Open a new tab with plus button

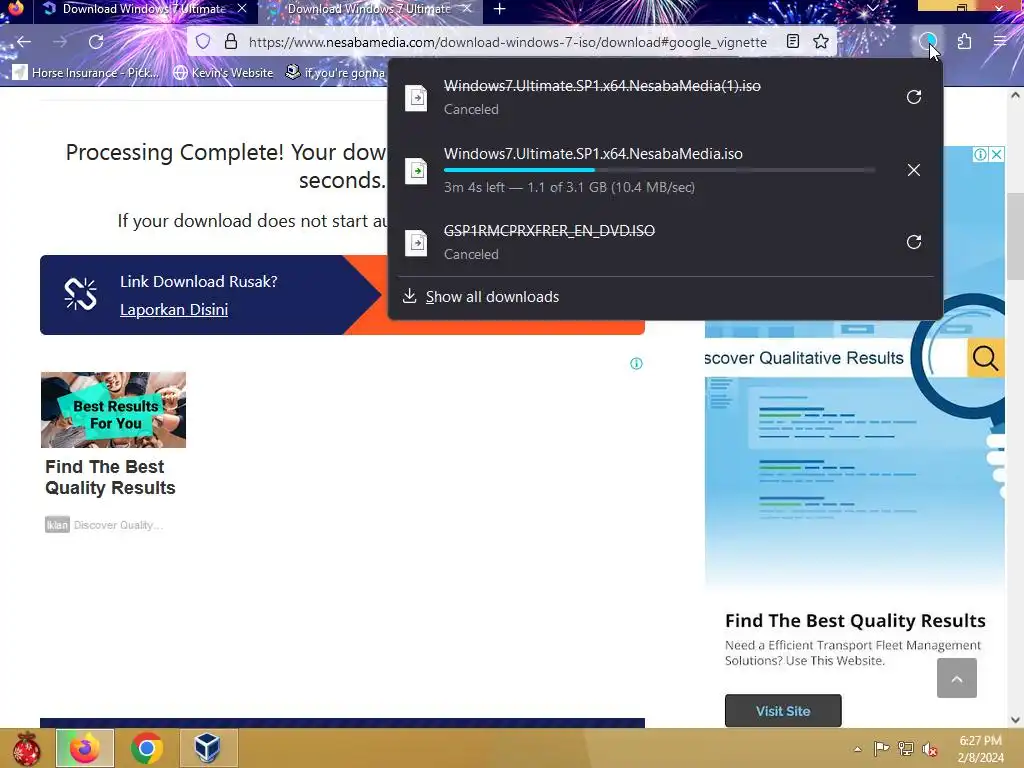500,9
